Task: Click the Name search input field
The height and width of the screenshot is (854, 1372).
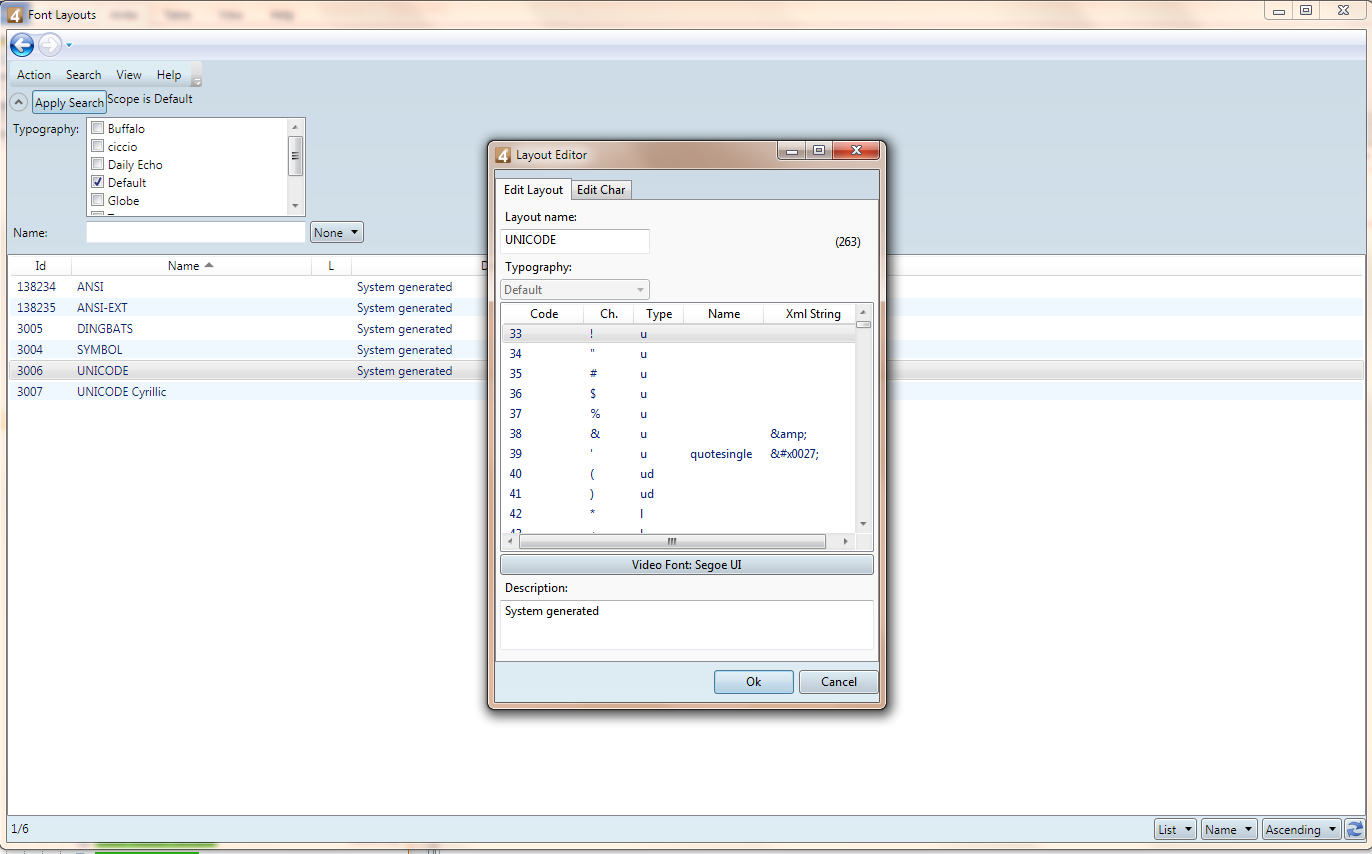Action: 196,232
